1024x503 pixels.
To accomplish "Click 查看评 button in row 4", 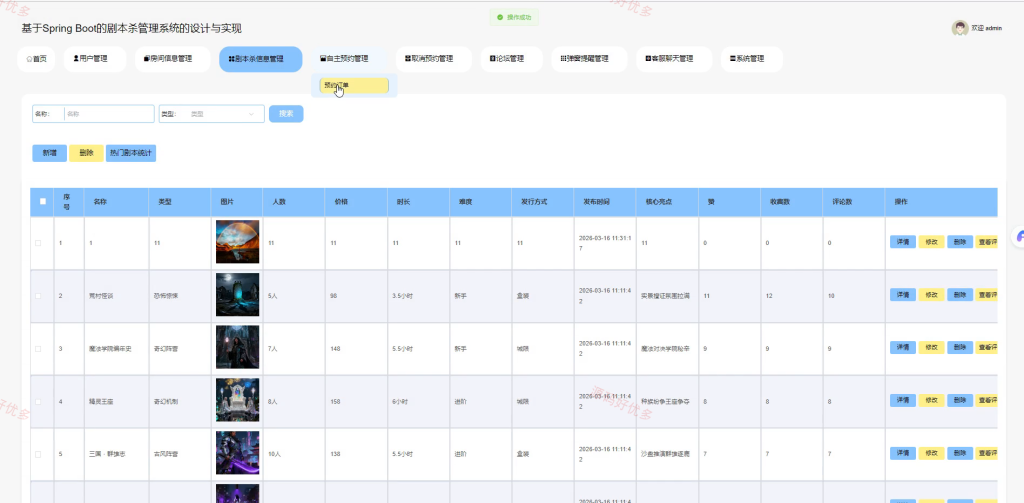I will (987, 400).
